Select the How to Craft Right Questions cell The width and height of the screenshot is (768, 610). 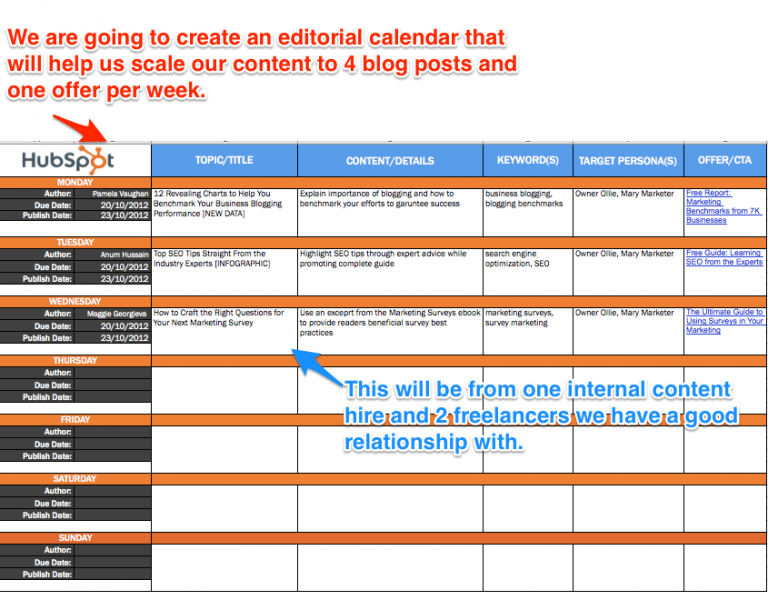pyautogui.click(x=224, y=331)
